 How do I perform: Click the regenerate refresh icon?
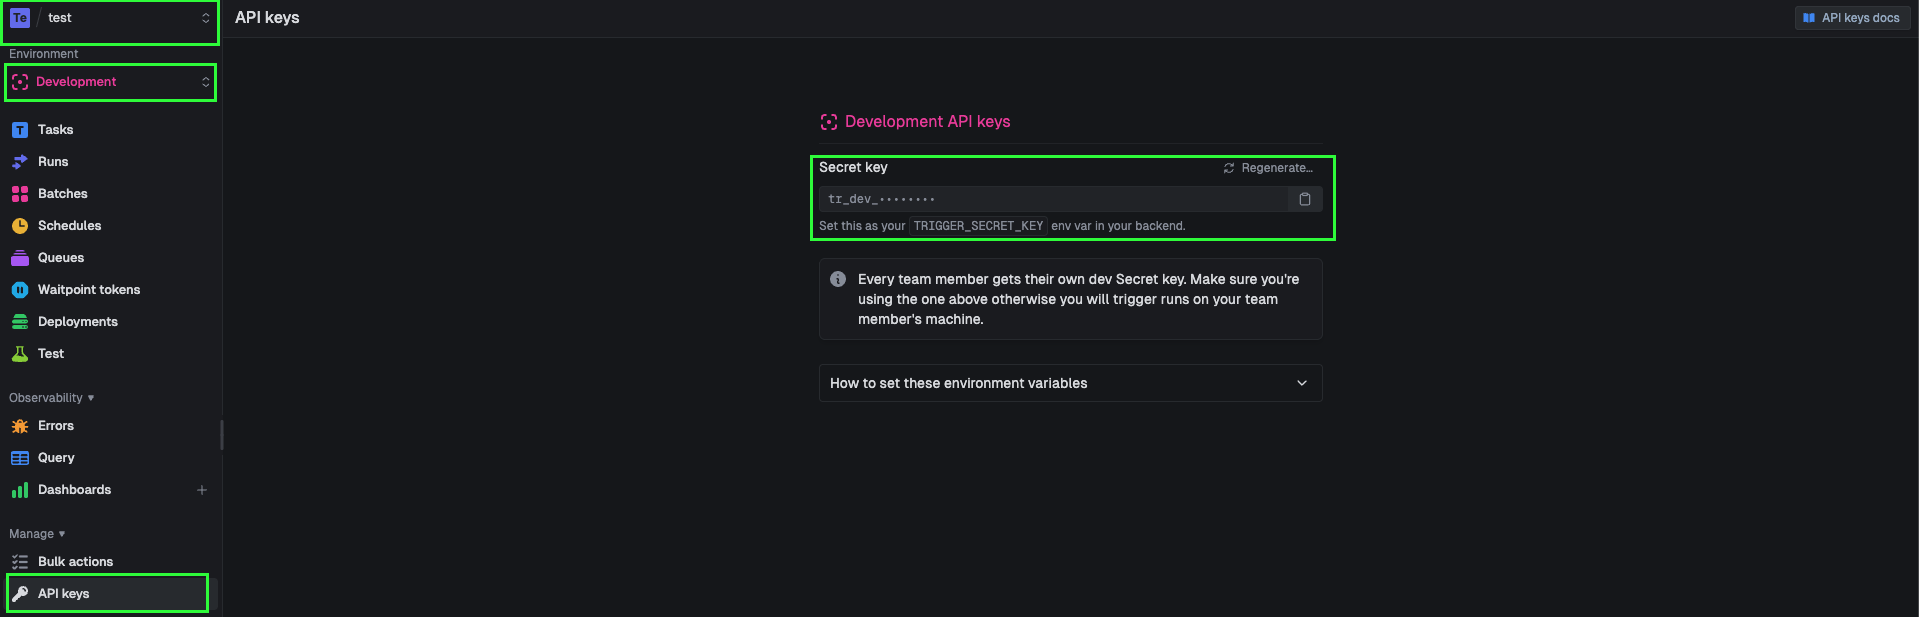(x=1229, y=168)
